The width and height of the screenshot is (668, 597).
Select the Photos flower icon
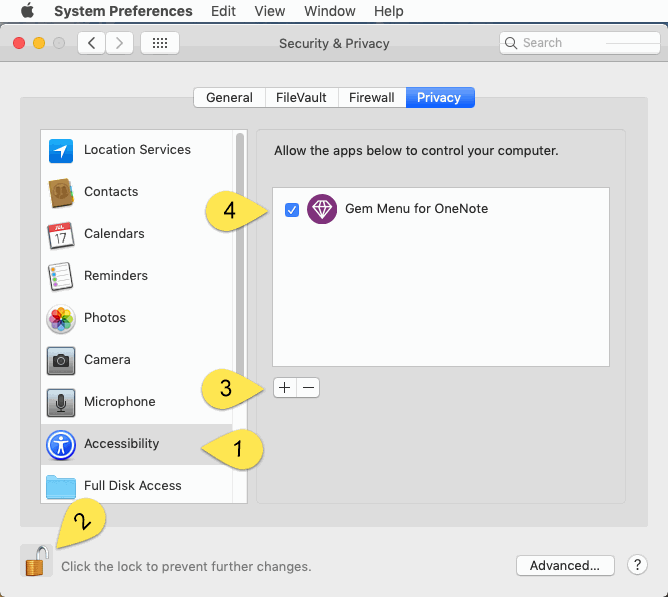coord(61,319)
